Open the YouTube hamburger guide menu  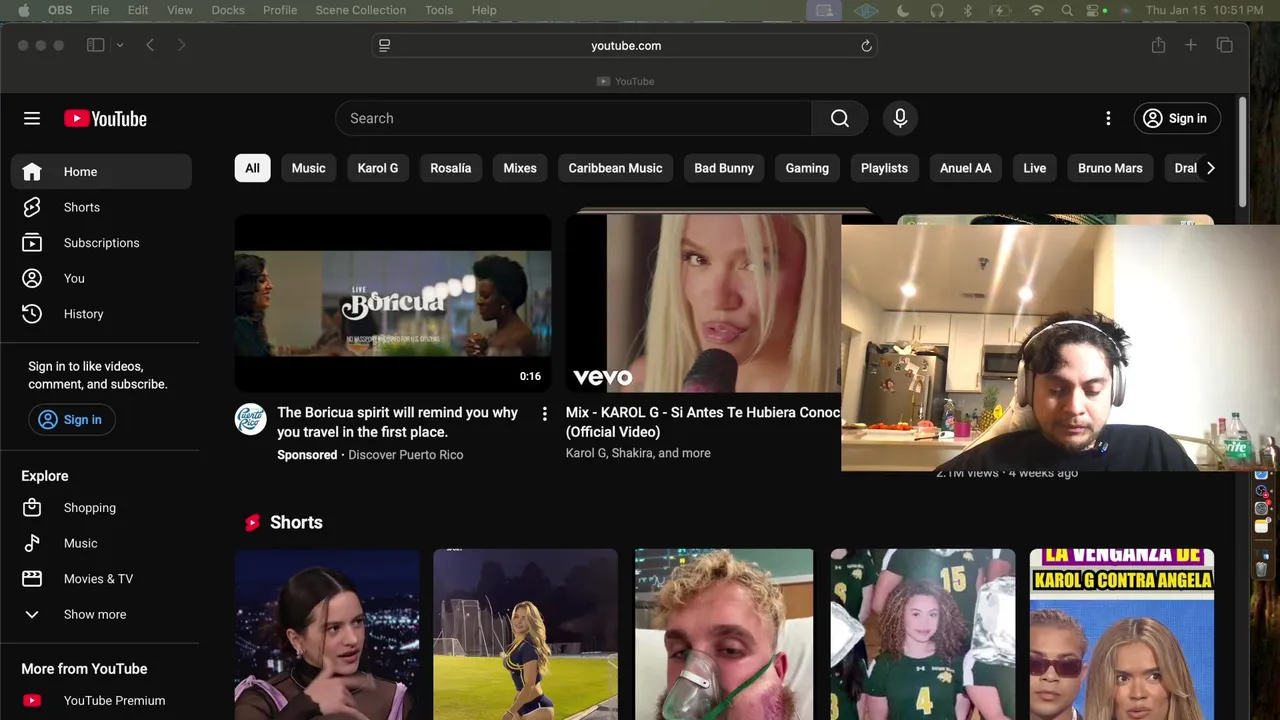32,118
